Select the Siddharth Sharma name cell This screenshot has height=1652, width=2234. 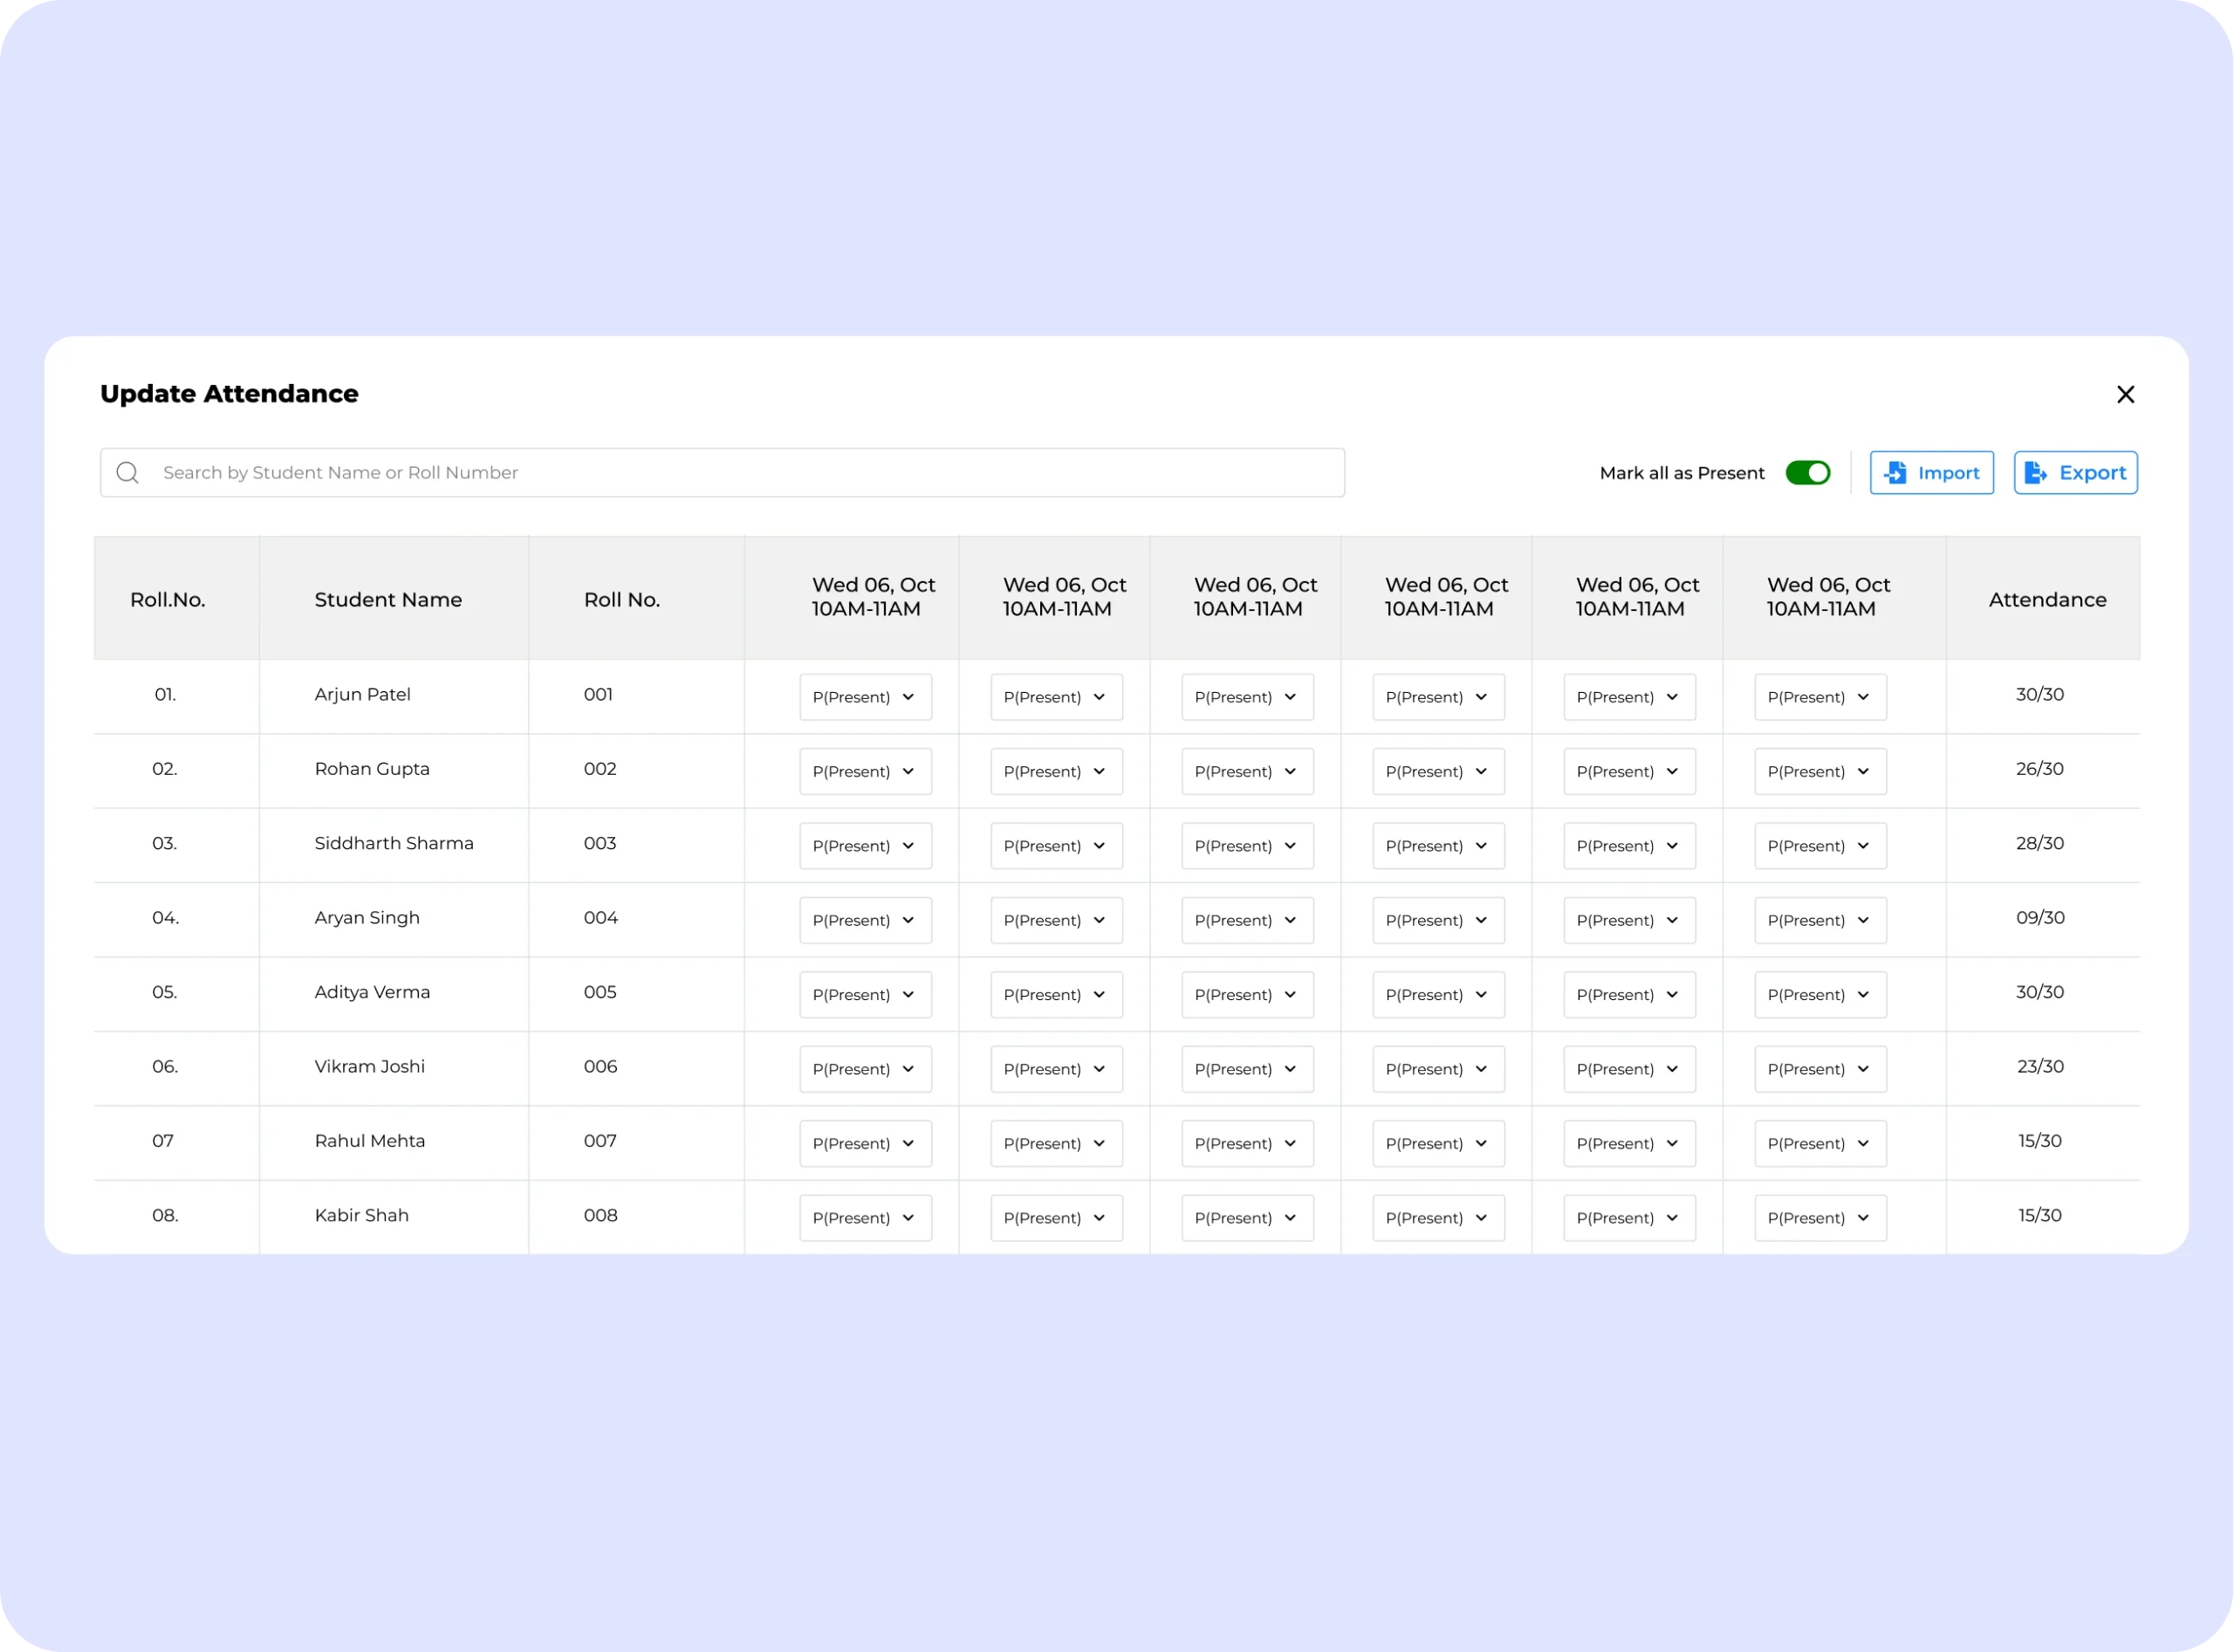pyautogui.click(x=394, y=844)
